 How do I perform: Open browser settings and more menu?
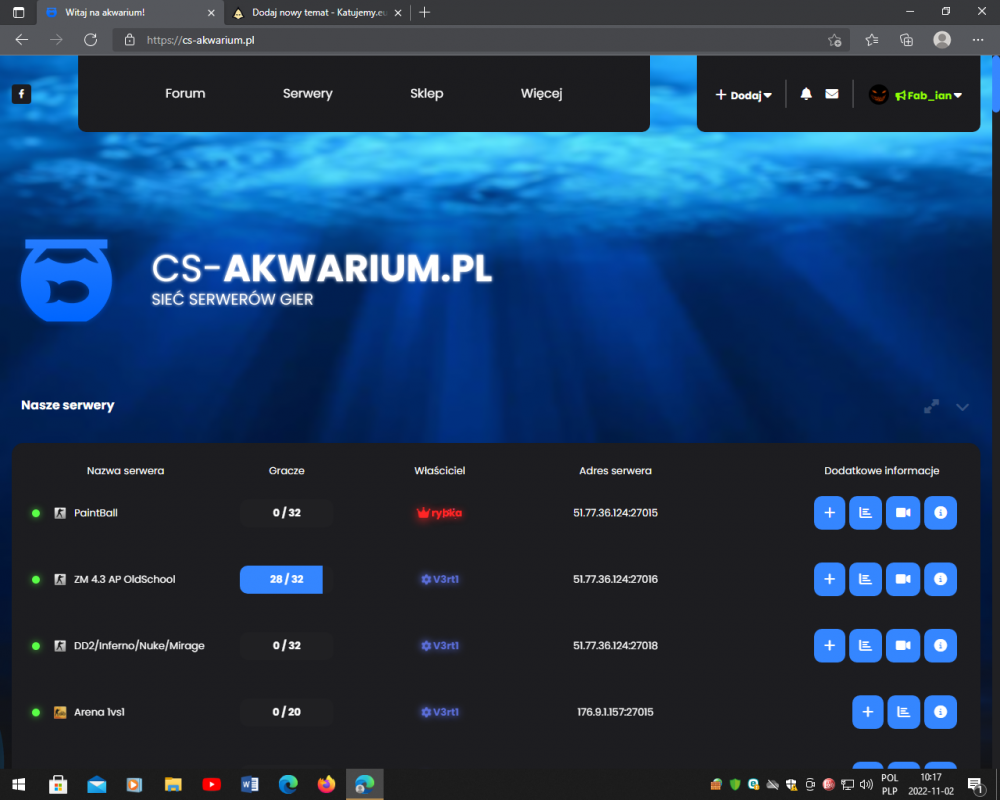(x=978, y=40)
